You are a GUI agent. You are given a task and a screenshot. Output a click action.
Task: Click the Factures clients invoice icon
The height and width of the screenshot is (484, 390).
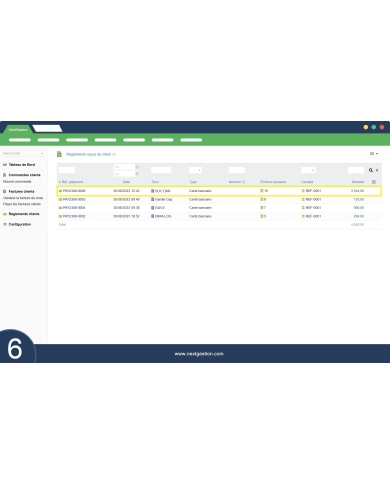pos(5,191)
